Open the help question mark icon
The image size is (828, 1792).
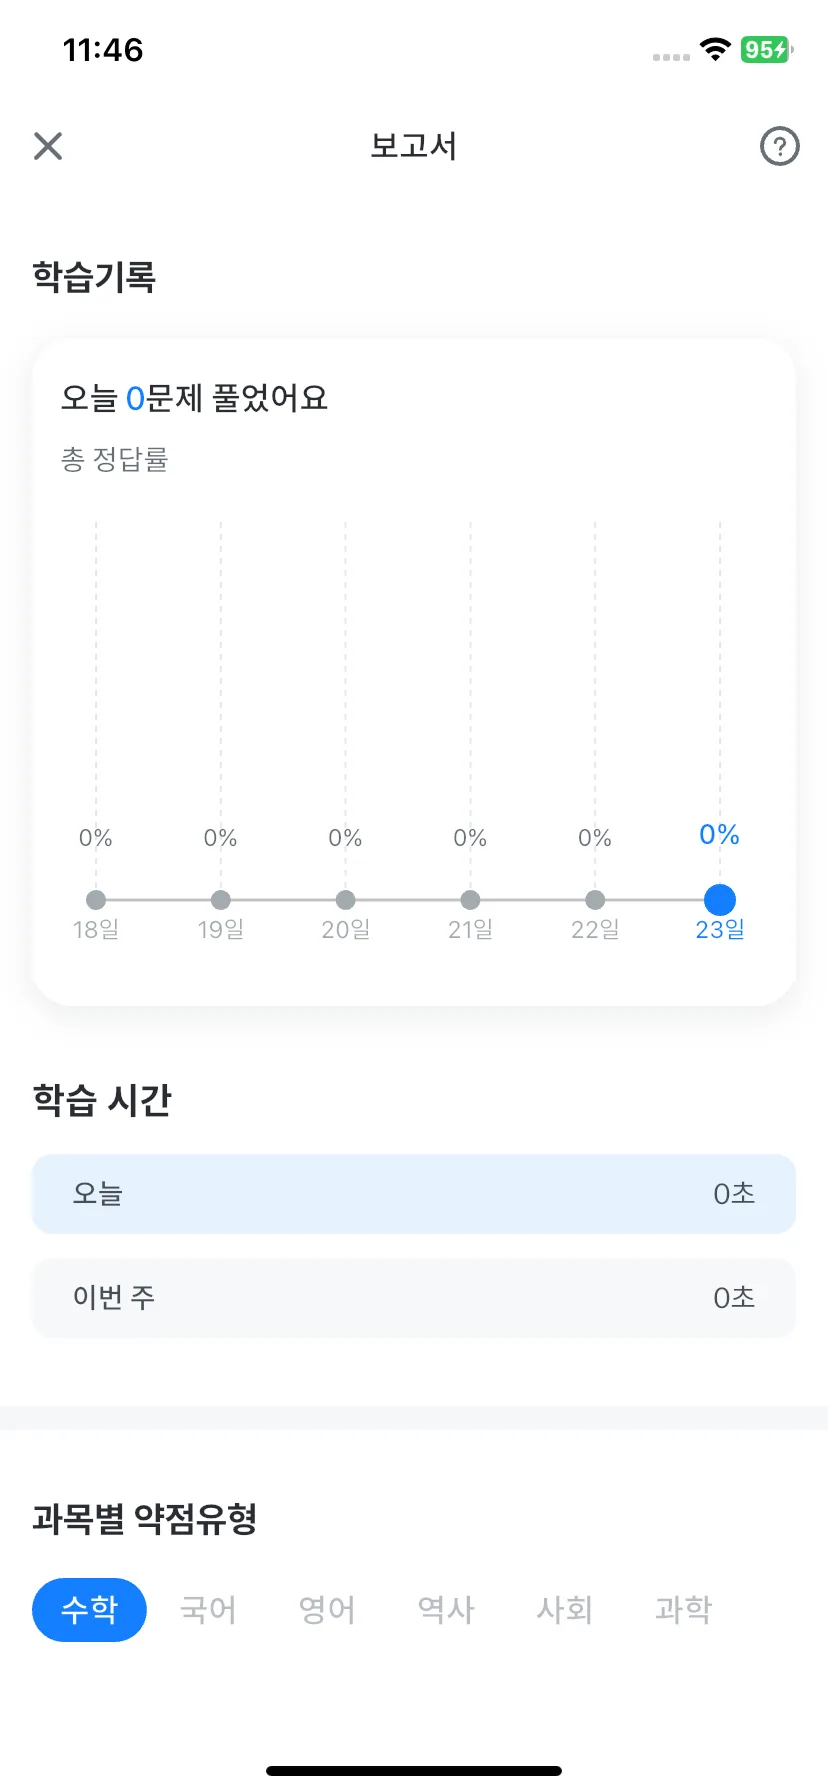(780, 146)
